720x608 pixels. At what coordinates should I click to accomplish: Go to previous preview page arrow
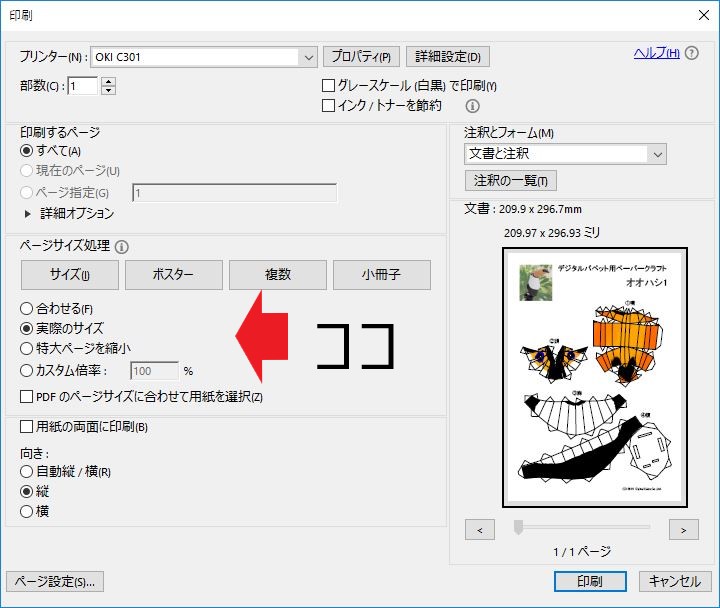480,530
